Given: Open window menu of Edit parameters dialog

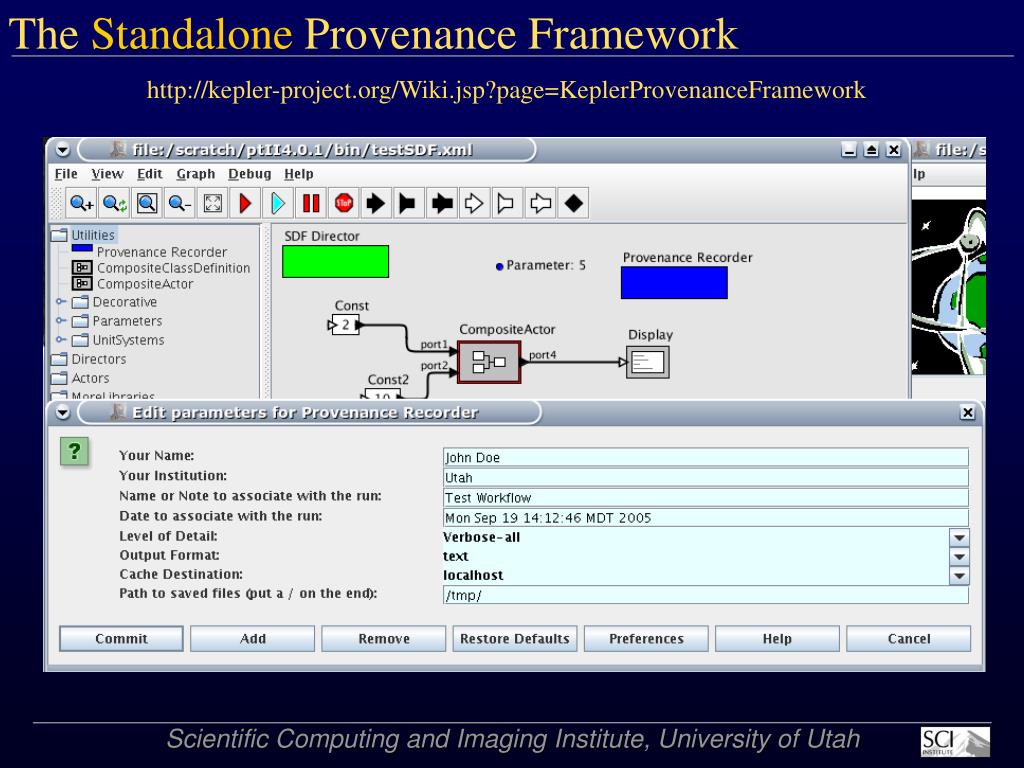Looking at the screenshot, I should pos(63,413).
